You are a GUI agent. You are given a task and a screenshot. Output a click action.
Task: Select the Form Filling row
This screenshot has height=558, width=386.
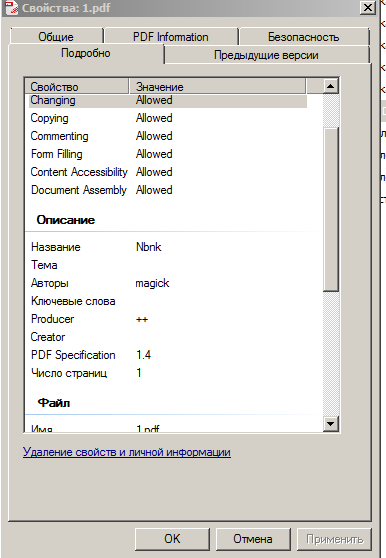pos(168,154)
